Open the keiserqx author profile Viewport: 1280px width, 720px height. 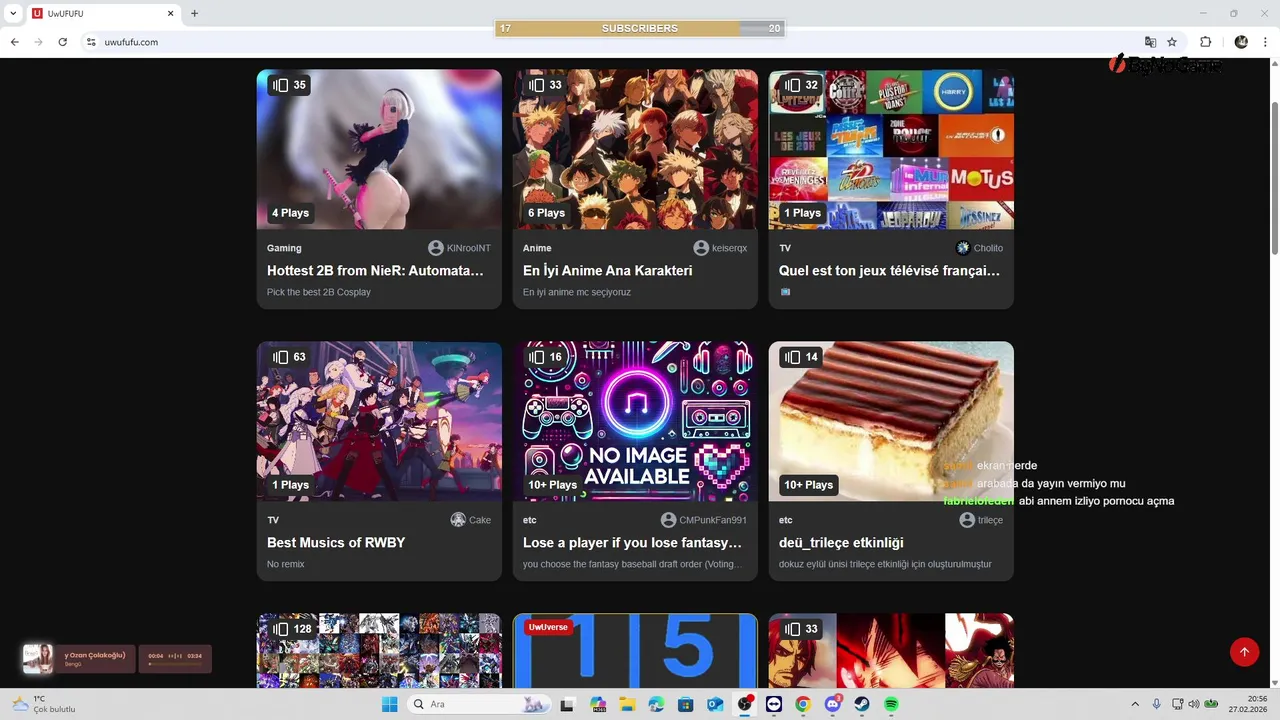pyautogui.click(x=720, y=248)
